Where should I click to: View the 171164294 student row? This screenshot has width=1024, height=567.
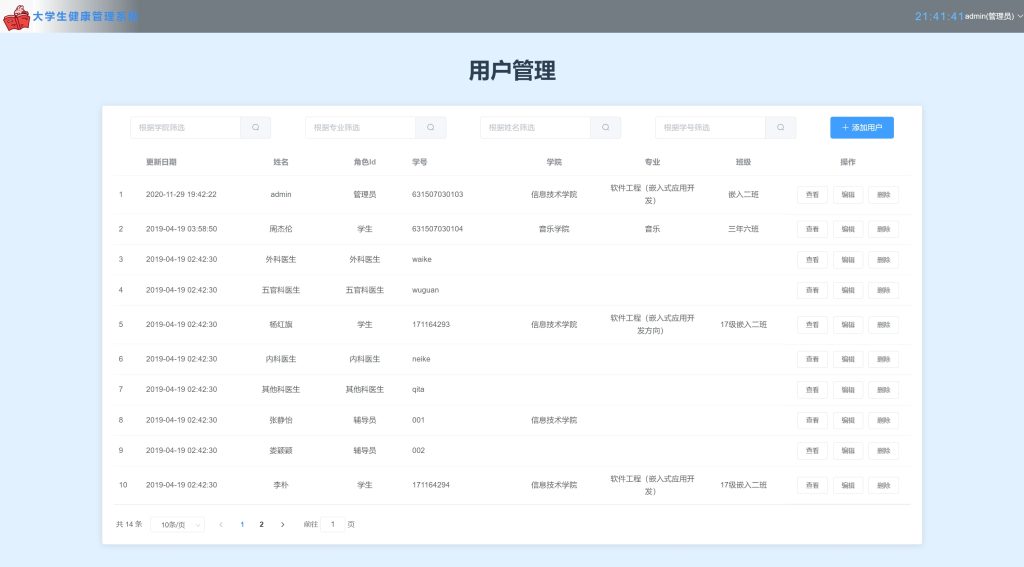(812, 485)
